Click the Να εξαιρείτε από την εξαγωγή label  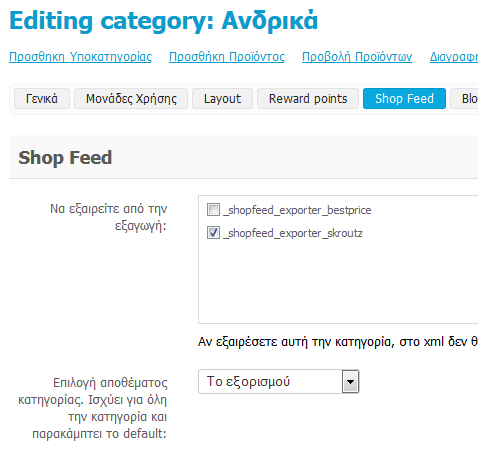[108, 217]
